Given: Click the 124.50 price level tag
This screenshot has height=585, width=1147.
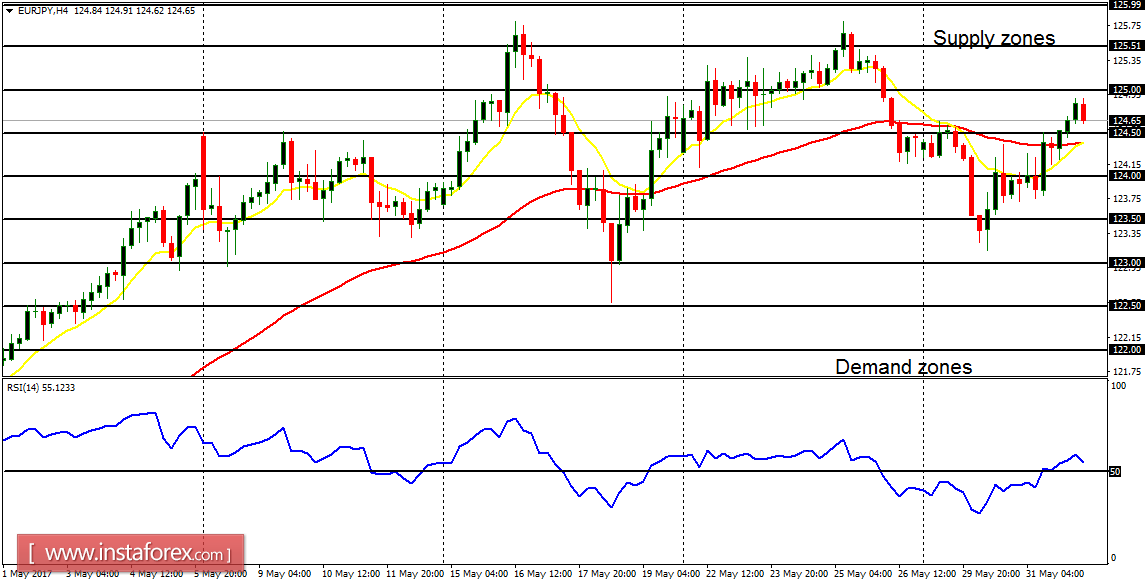Looking at the screenshot, I should (x=1125, y=131).
